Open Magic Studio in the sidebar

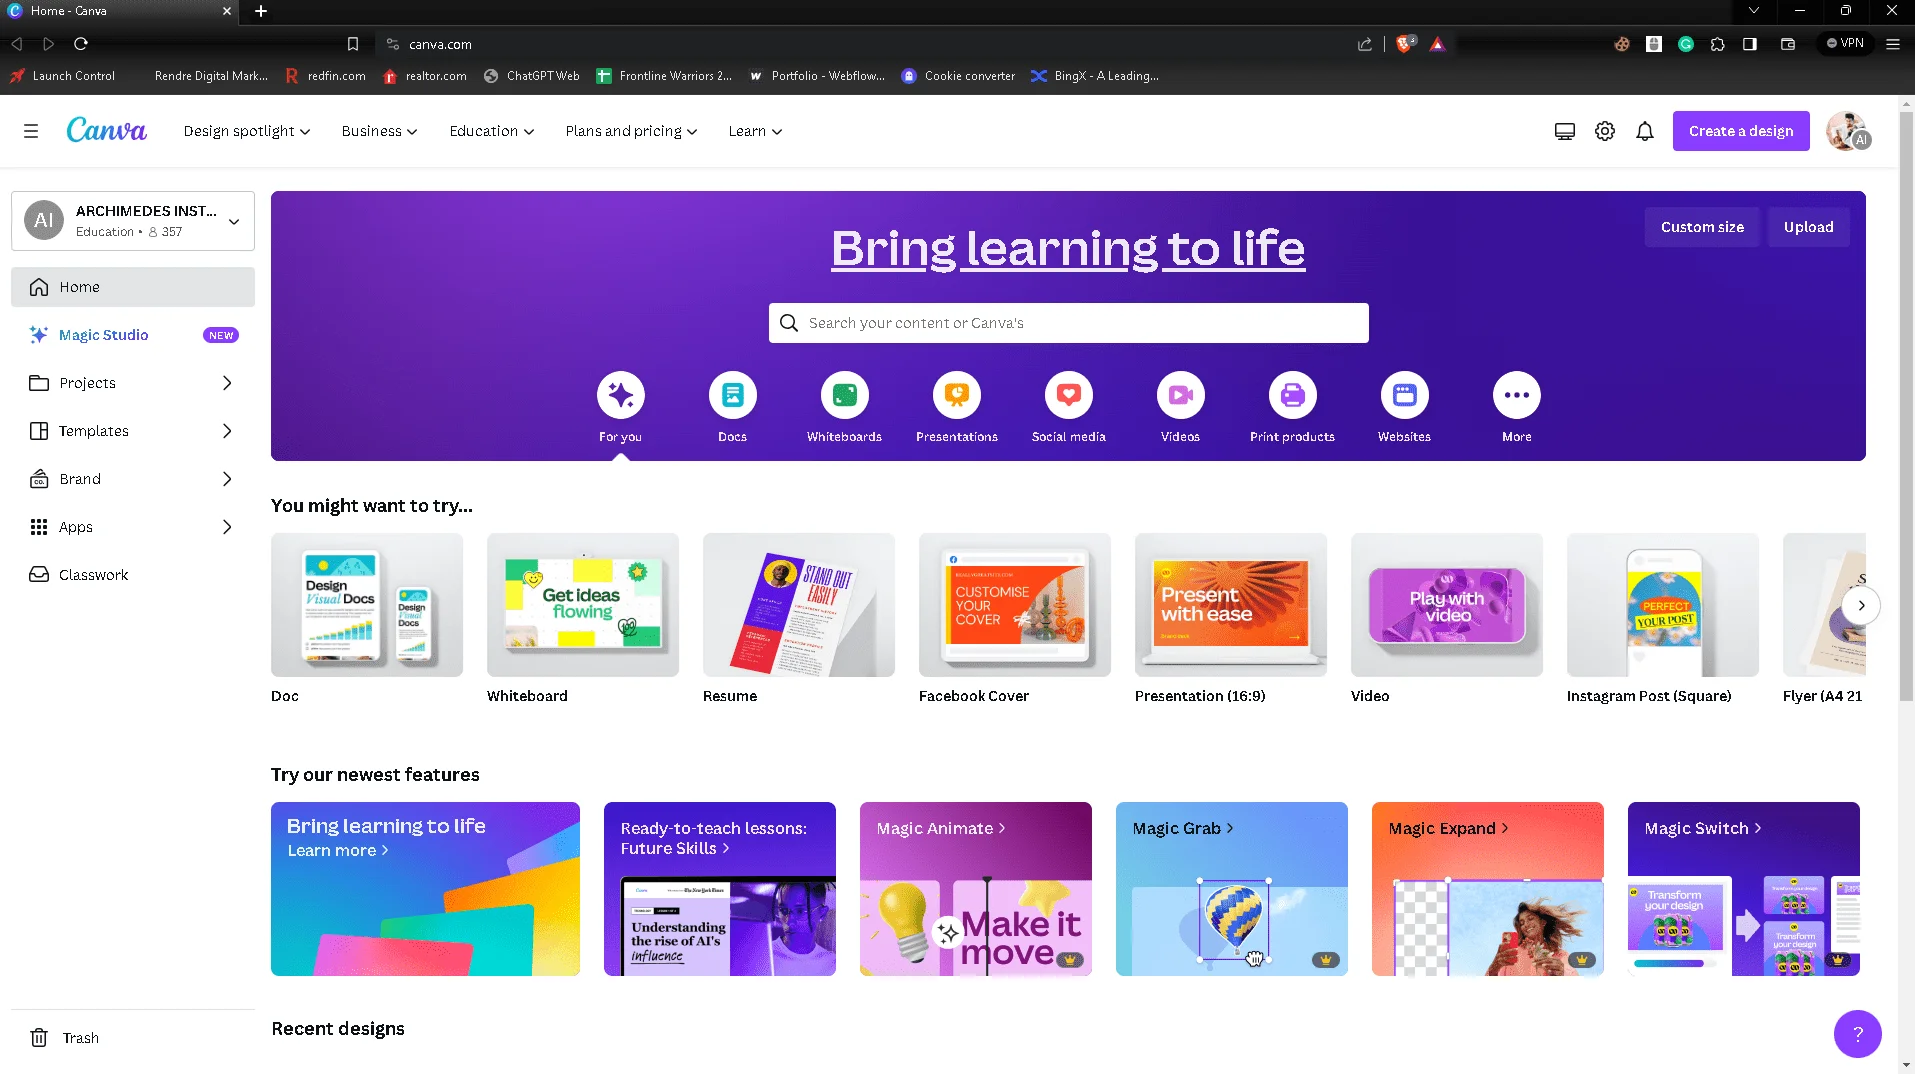(133, 335)
